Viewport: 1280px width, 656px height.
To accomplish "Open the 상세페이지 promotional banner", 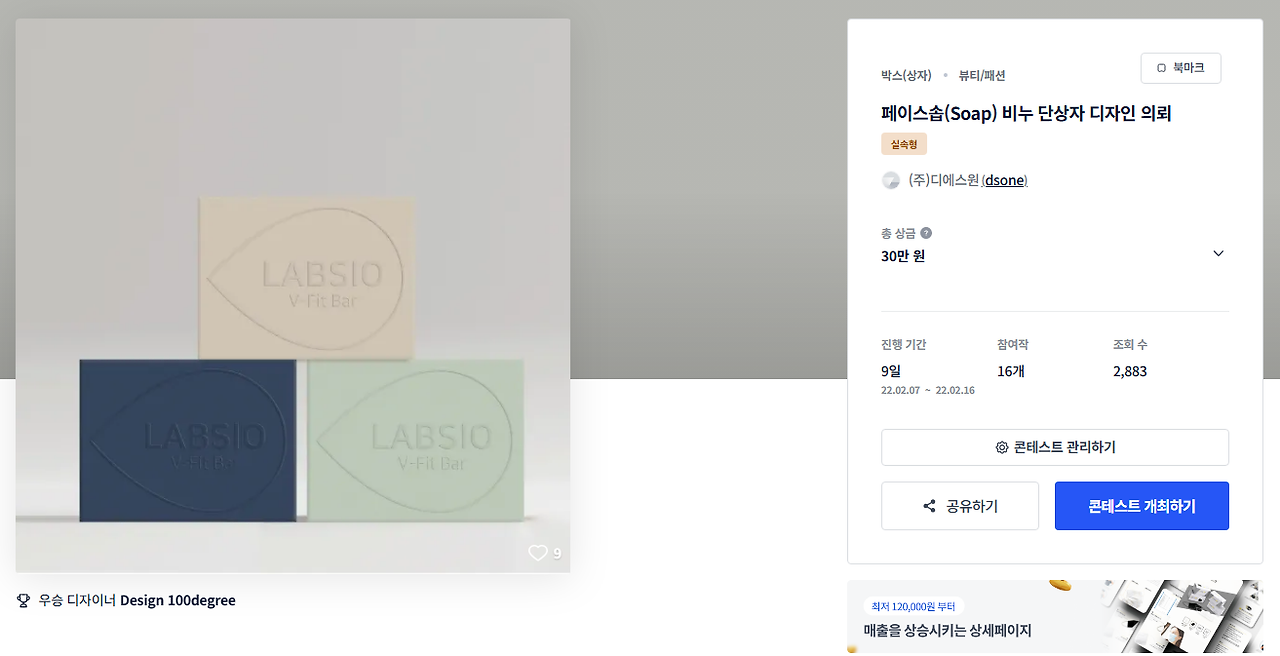I will [1055, 616].
